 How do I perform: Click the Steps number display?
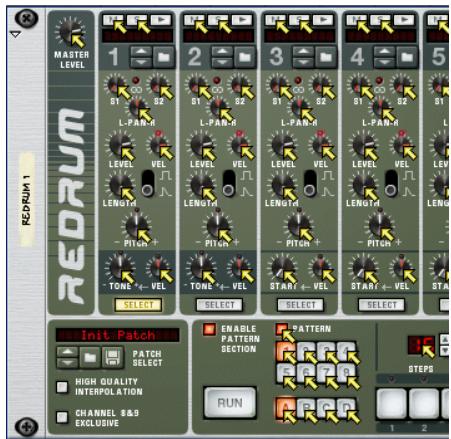click(421, 345)
